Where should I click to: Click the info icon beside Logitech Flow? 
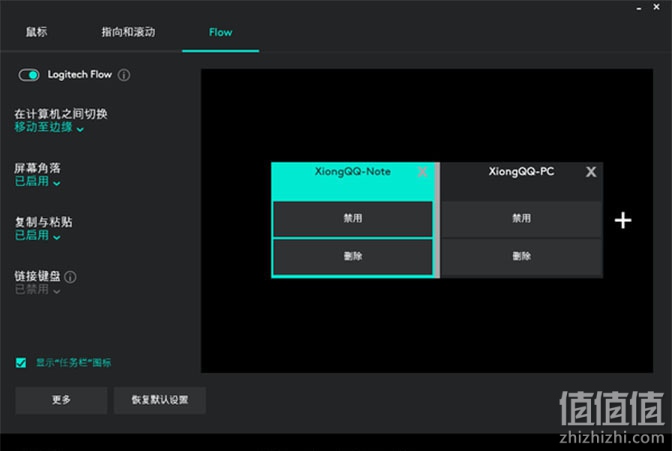124,75
